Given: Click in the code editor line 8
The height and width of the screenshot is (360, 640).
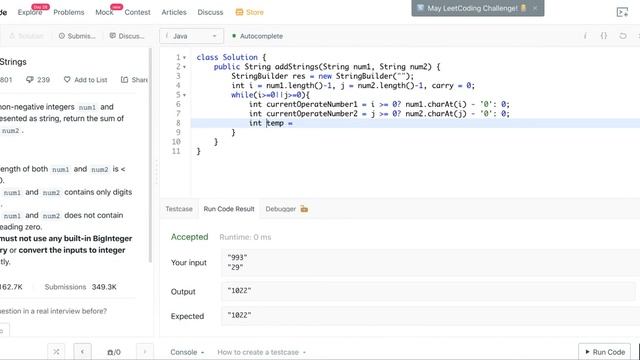Looking at the screenshot, I should coord(415,123).
